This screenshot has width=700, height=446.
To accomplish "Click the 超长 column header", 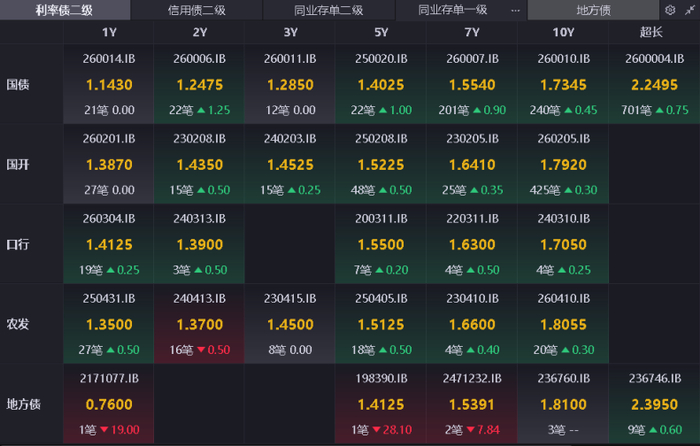I will click(x=651, y=32).
